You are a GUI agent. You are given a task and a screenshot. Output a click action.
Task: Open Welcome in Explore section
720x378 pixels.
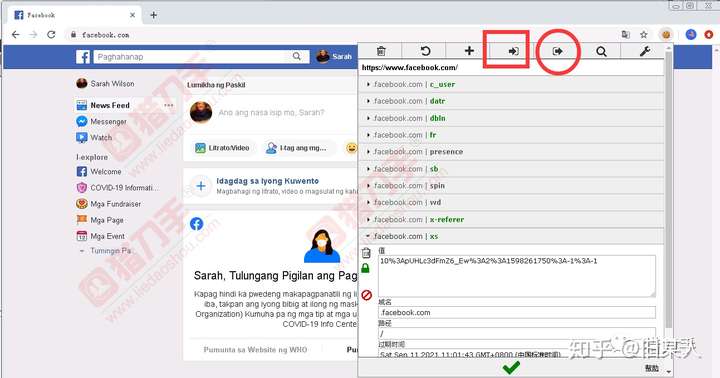(99, 171)
